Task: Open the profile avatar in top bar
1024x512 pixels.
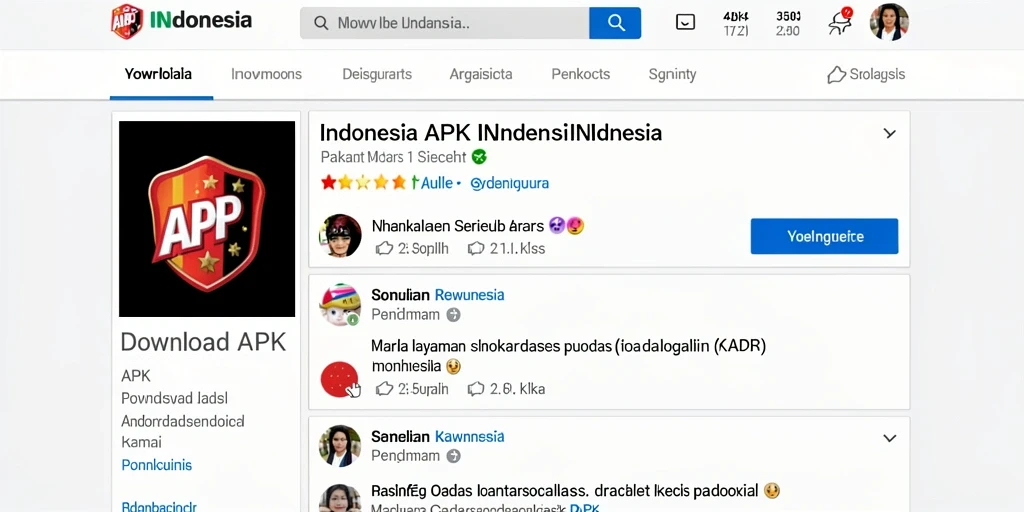Action: coord(889,22)
